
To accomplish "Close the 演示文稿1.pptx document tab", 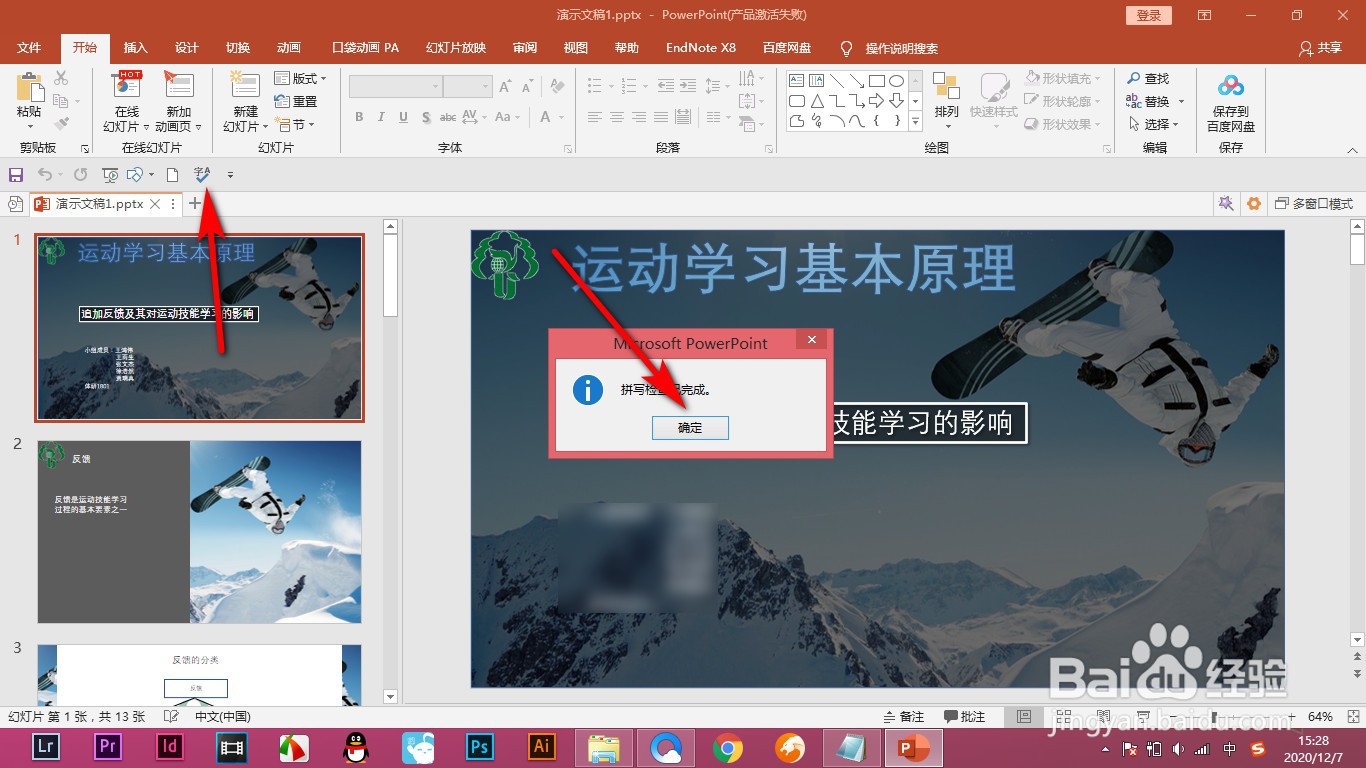I will 155,204.
